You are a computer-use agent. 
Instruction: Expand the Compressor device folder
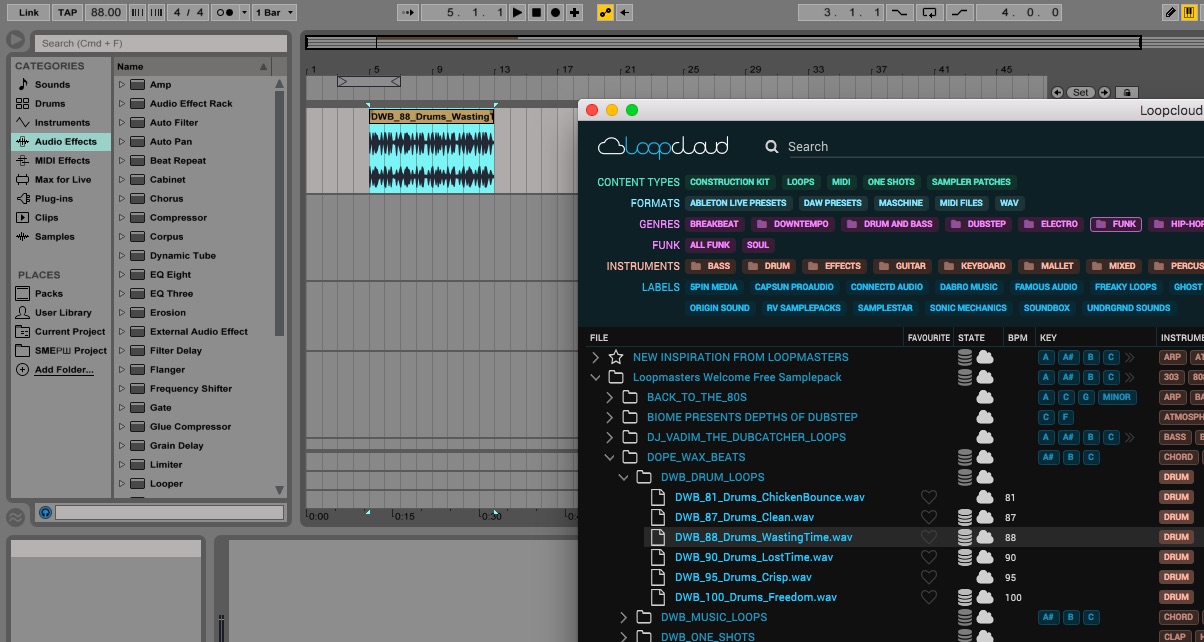[x=122, y=218]
